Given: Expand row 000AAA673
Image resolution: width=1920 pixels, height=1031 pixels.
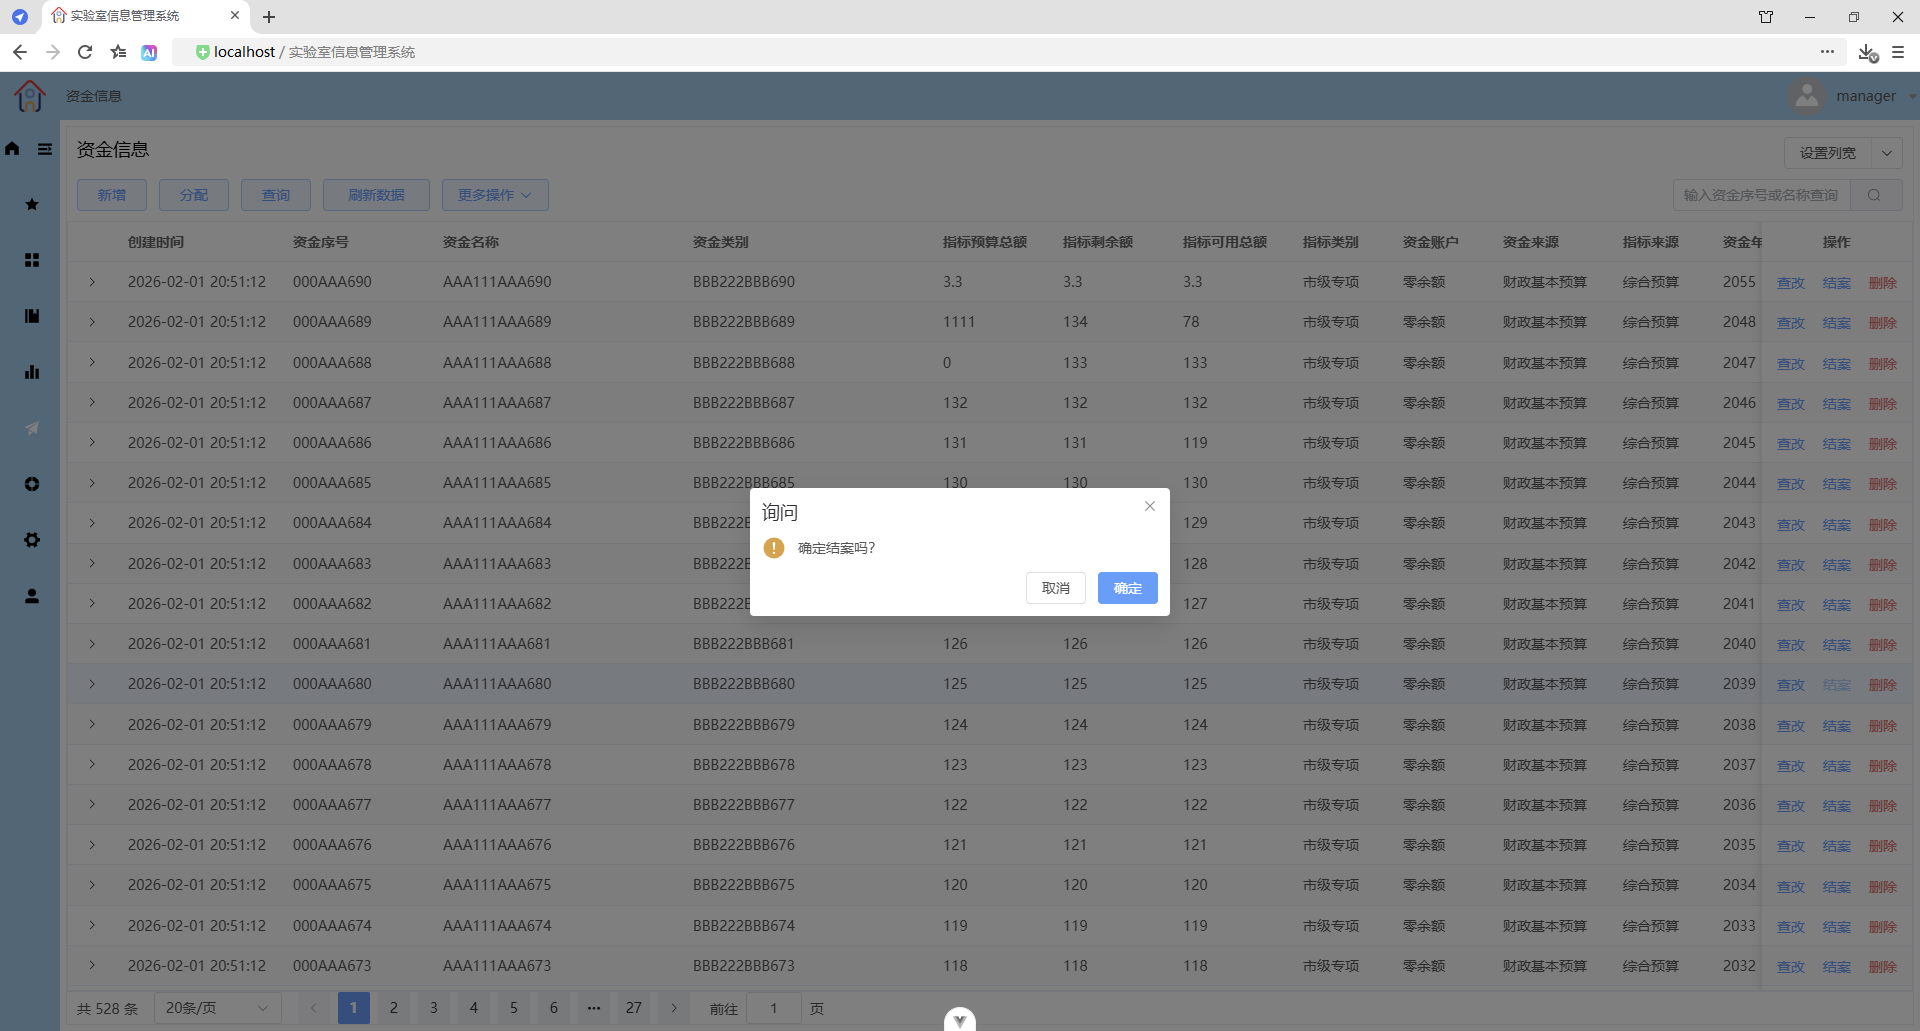Looking at the screenshot, I should tap(92, 966).
